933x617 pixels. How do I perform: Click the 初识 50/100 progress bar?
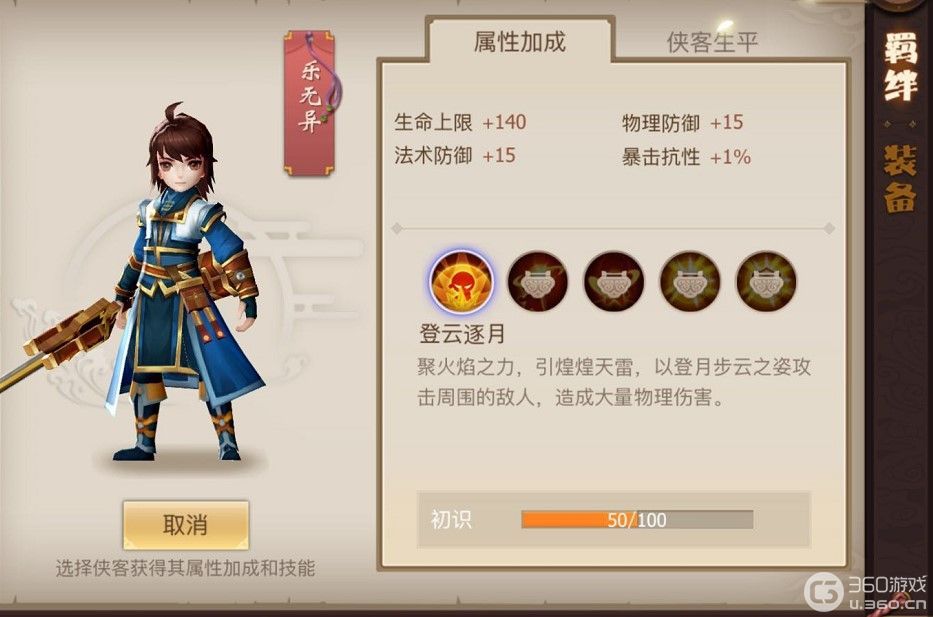point(637,519)
